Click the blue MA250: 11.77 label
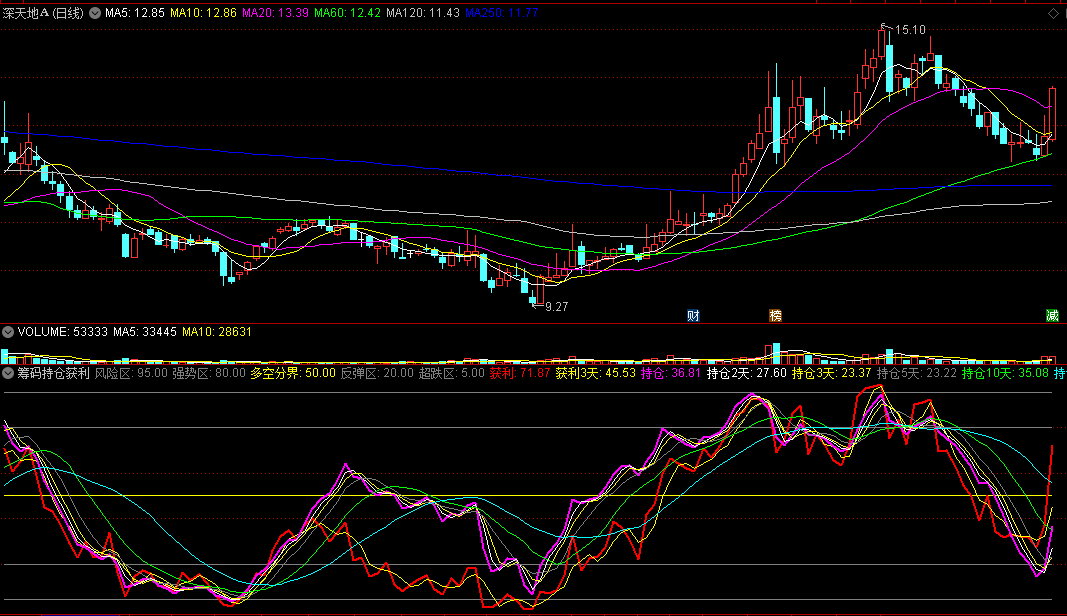This screenshot has height=616, width=1067. coord(502,13)
